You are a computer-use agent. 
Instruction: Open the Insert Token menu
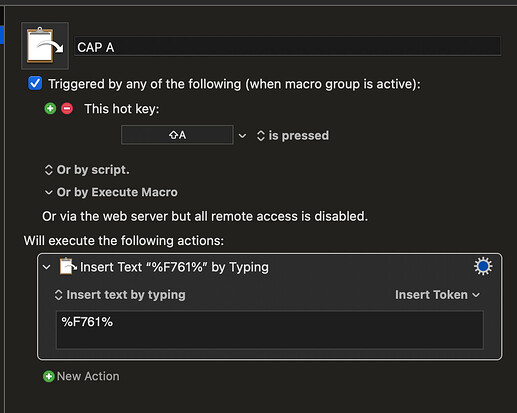[437, 295]
